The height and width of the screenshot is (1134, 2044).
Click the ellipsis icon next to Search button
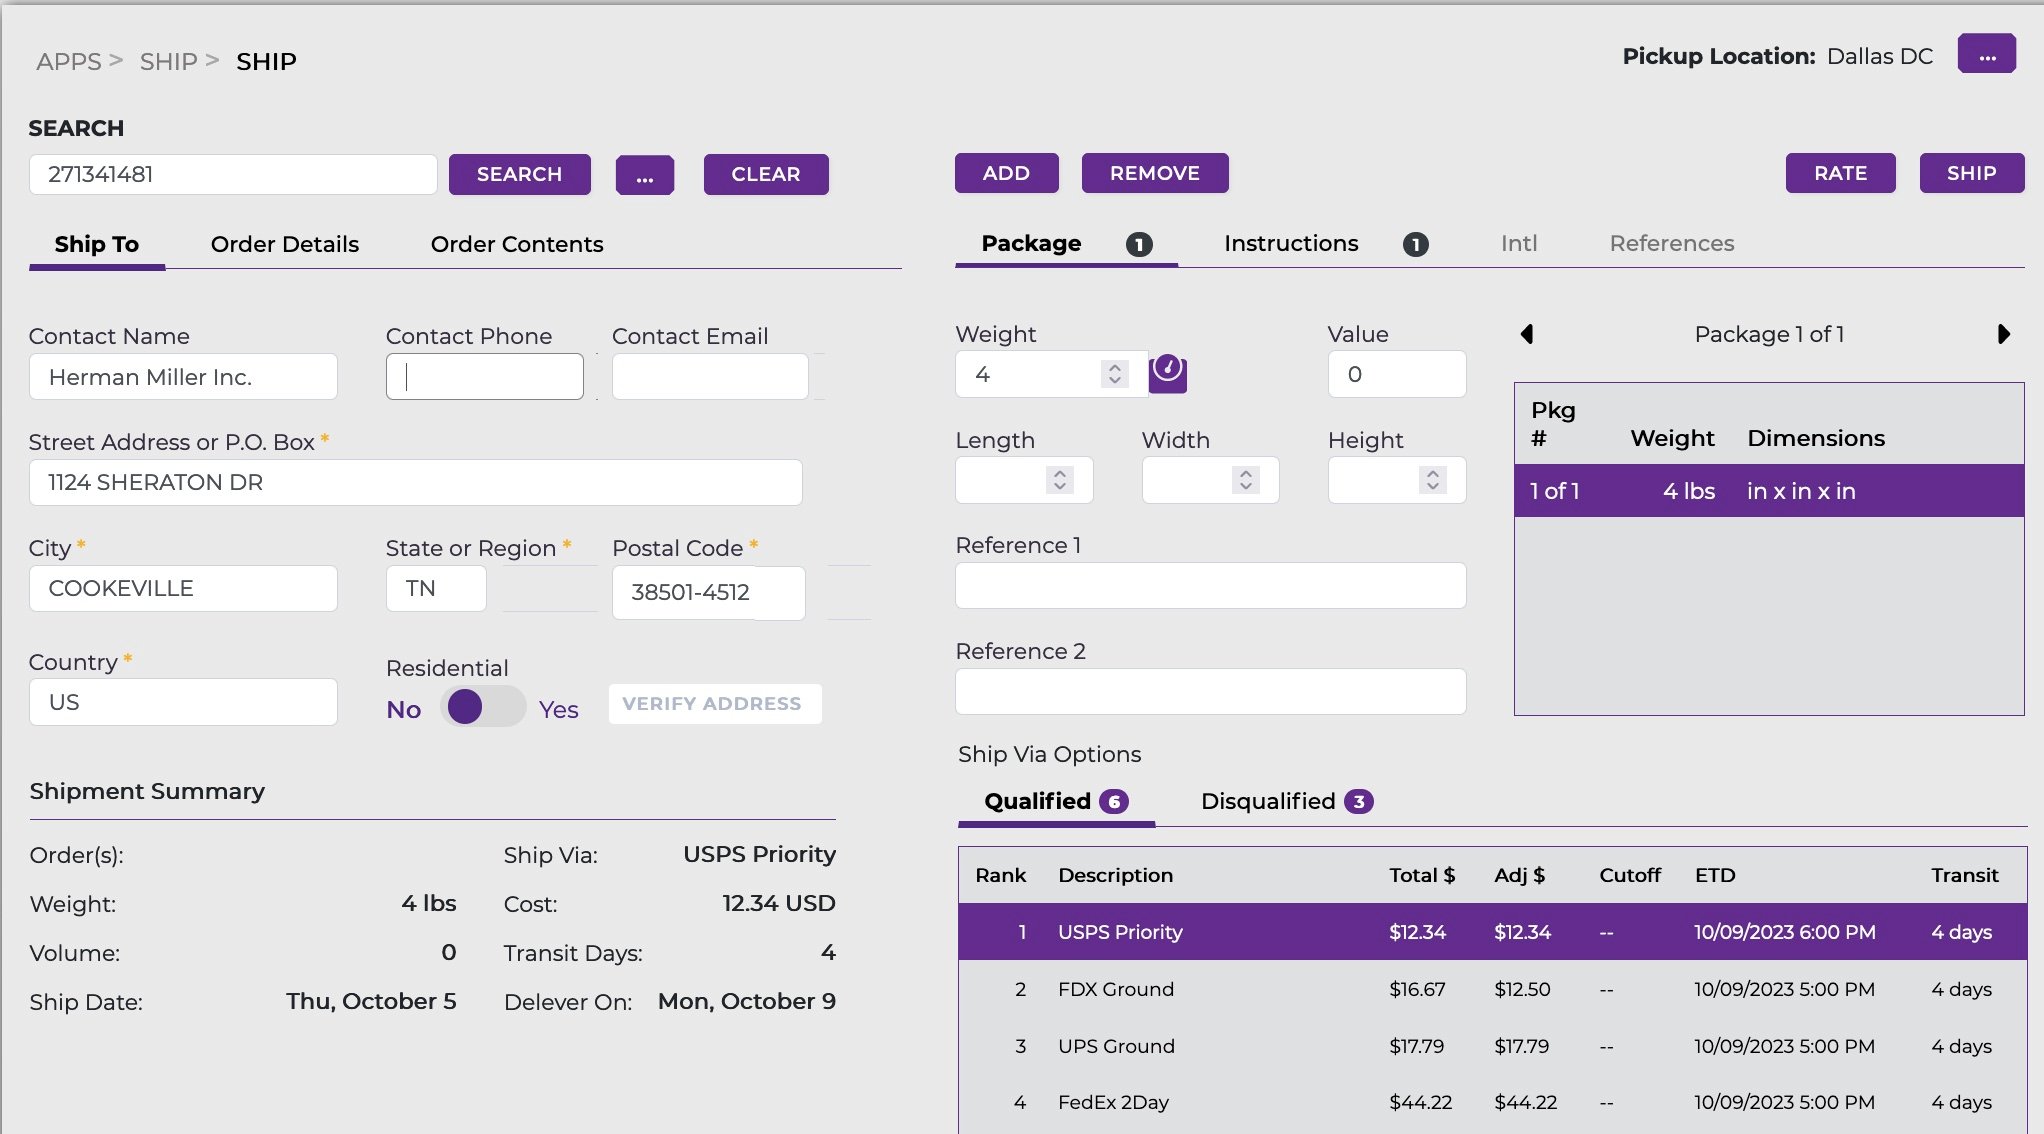[645, 174]
